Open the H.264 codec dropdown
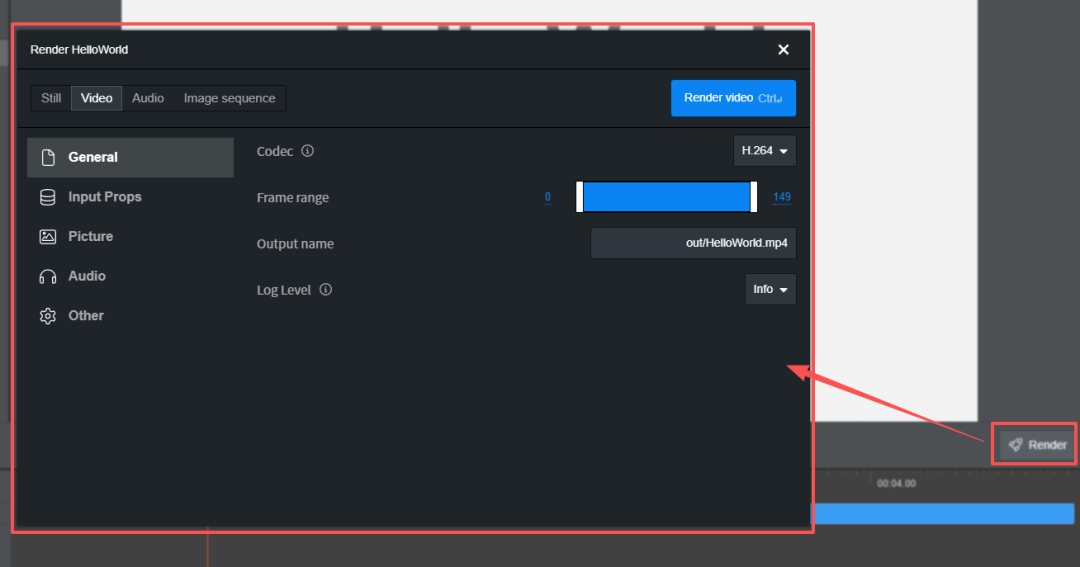Screen dimensions: 1080x567 coord(764,151)
